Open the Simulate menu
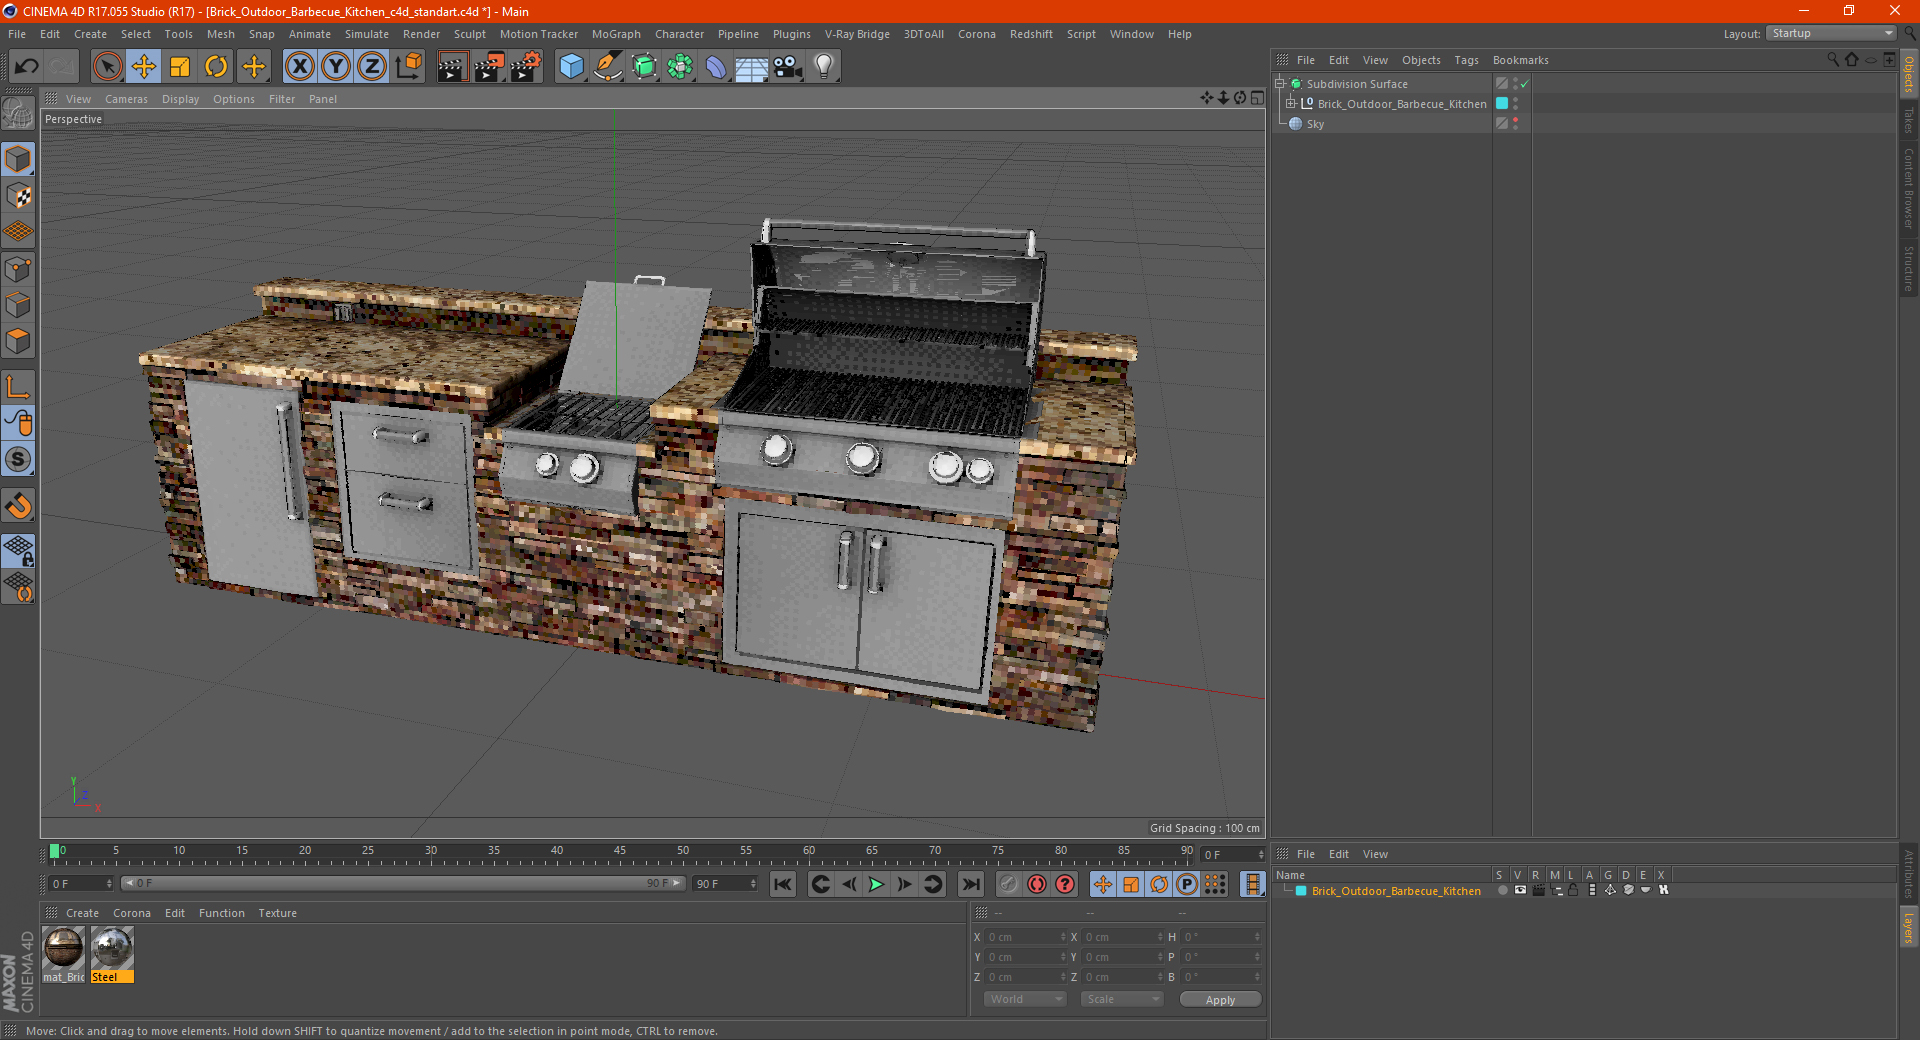The image size is (1920, 1040). [366, 34]
